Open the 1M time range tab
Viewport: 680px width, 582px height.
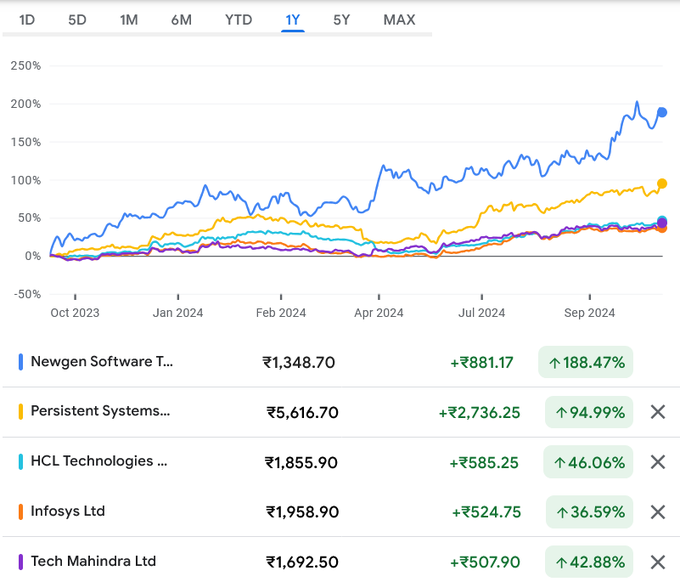[x=129, y=20]
